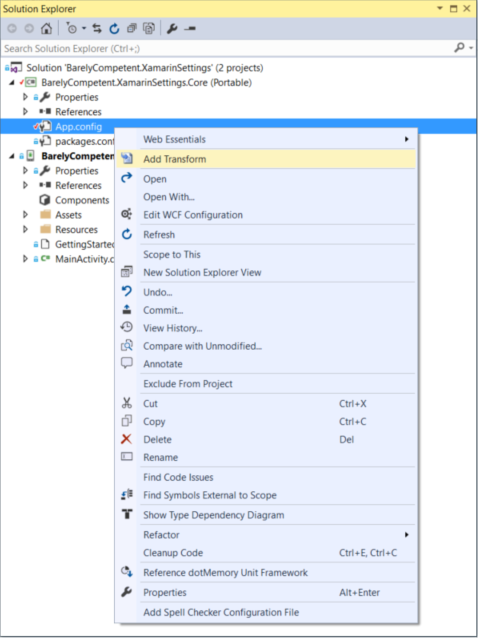Image resolution: width=478 pixels, height=638 pixels.
Task: Click the Back navigation arrow in toolbar
Action: pyautogui.click(x=12, y=29)
